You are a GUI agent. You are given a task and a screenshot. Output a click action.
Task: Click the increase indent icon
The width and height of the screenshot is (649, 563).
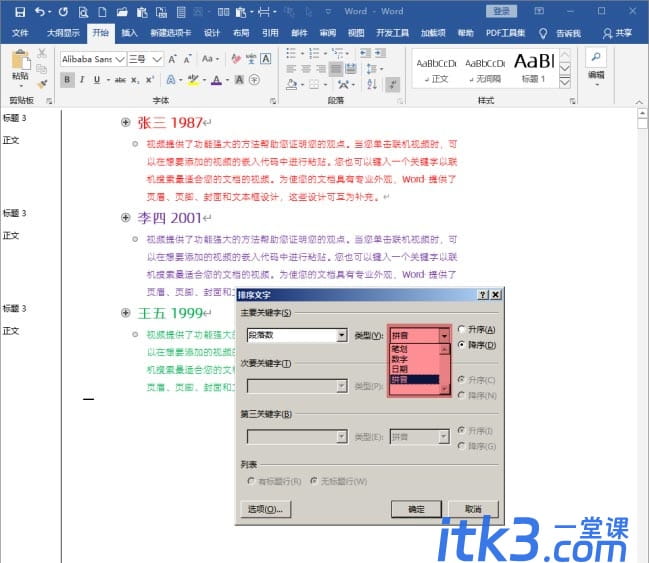pos(380,53)
